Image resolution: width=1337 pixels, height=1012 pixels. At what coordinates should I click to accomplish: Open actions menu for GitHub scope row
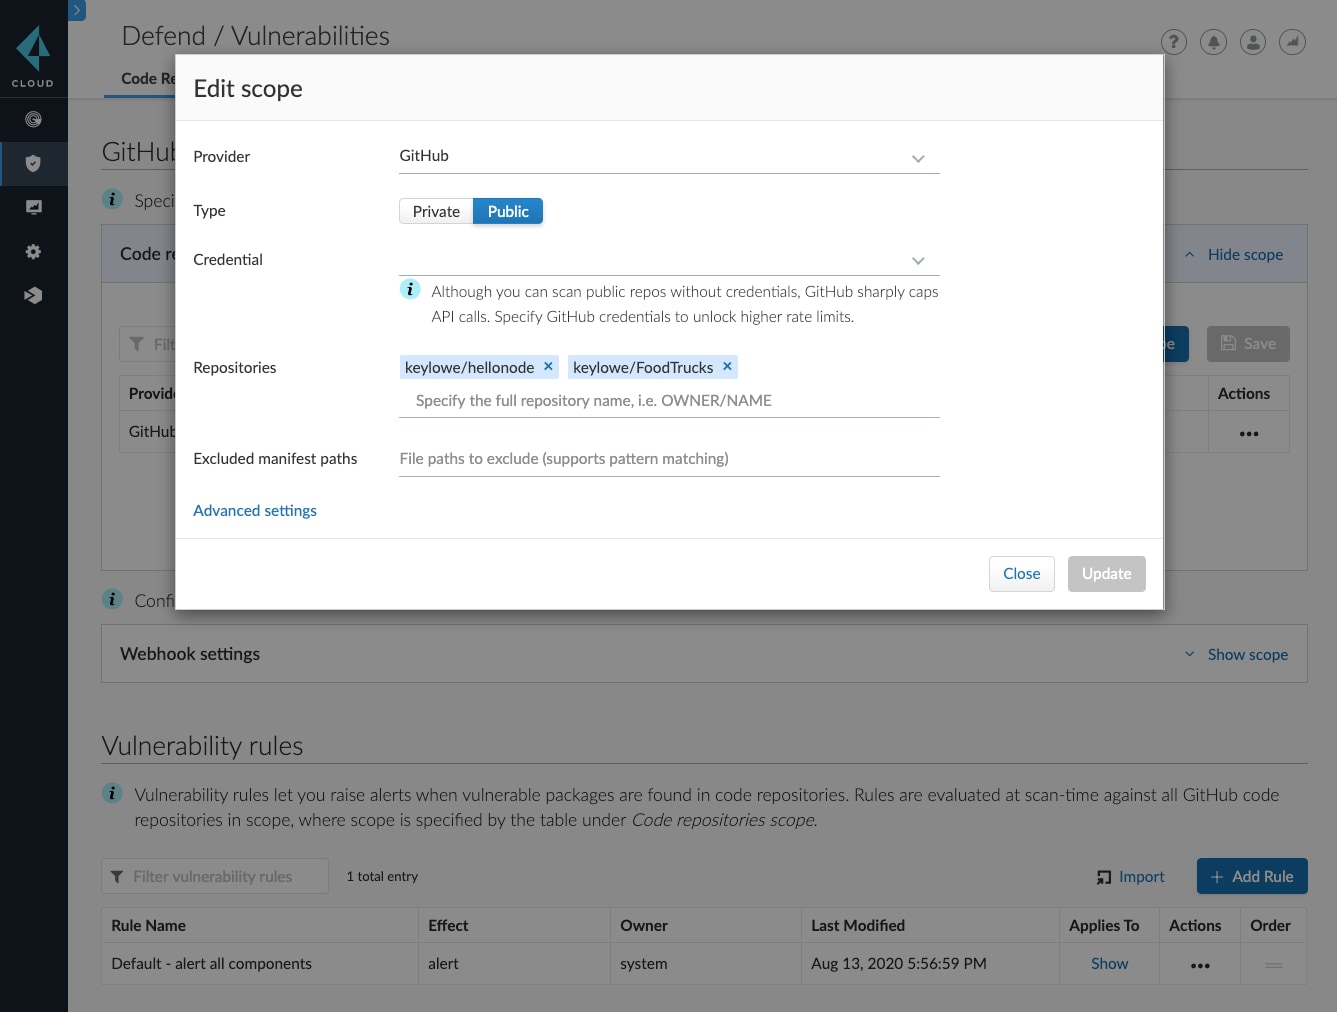[x=1249, y=434]
